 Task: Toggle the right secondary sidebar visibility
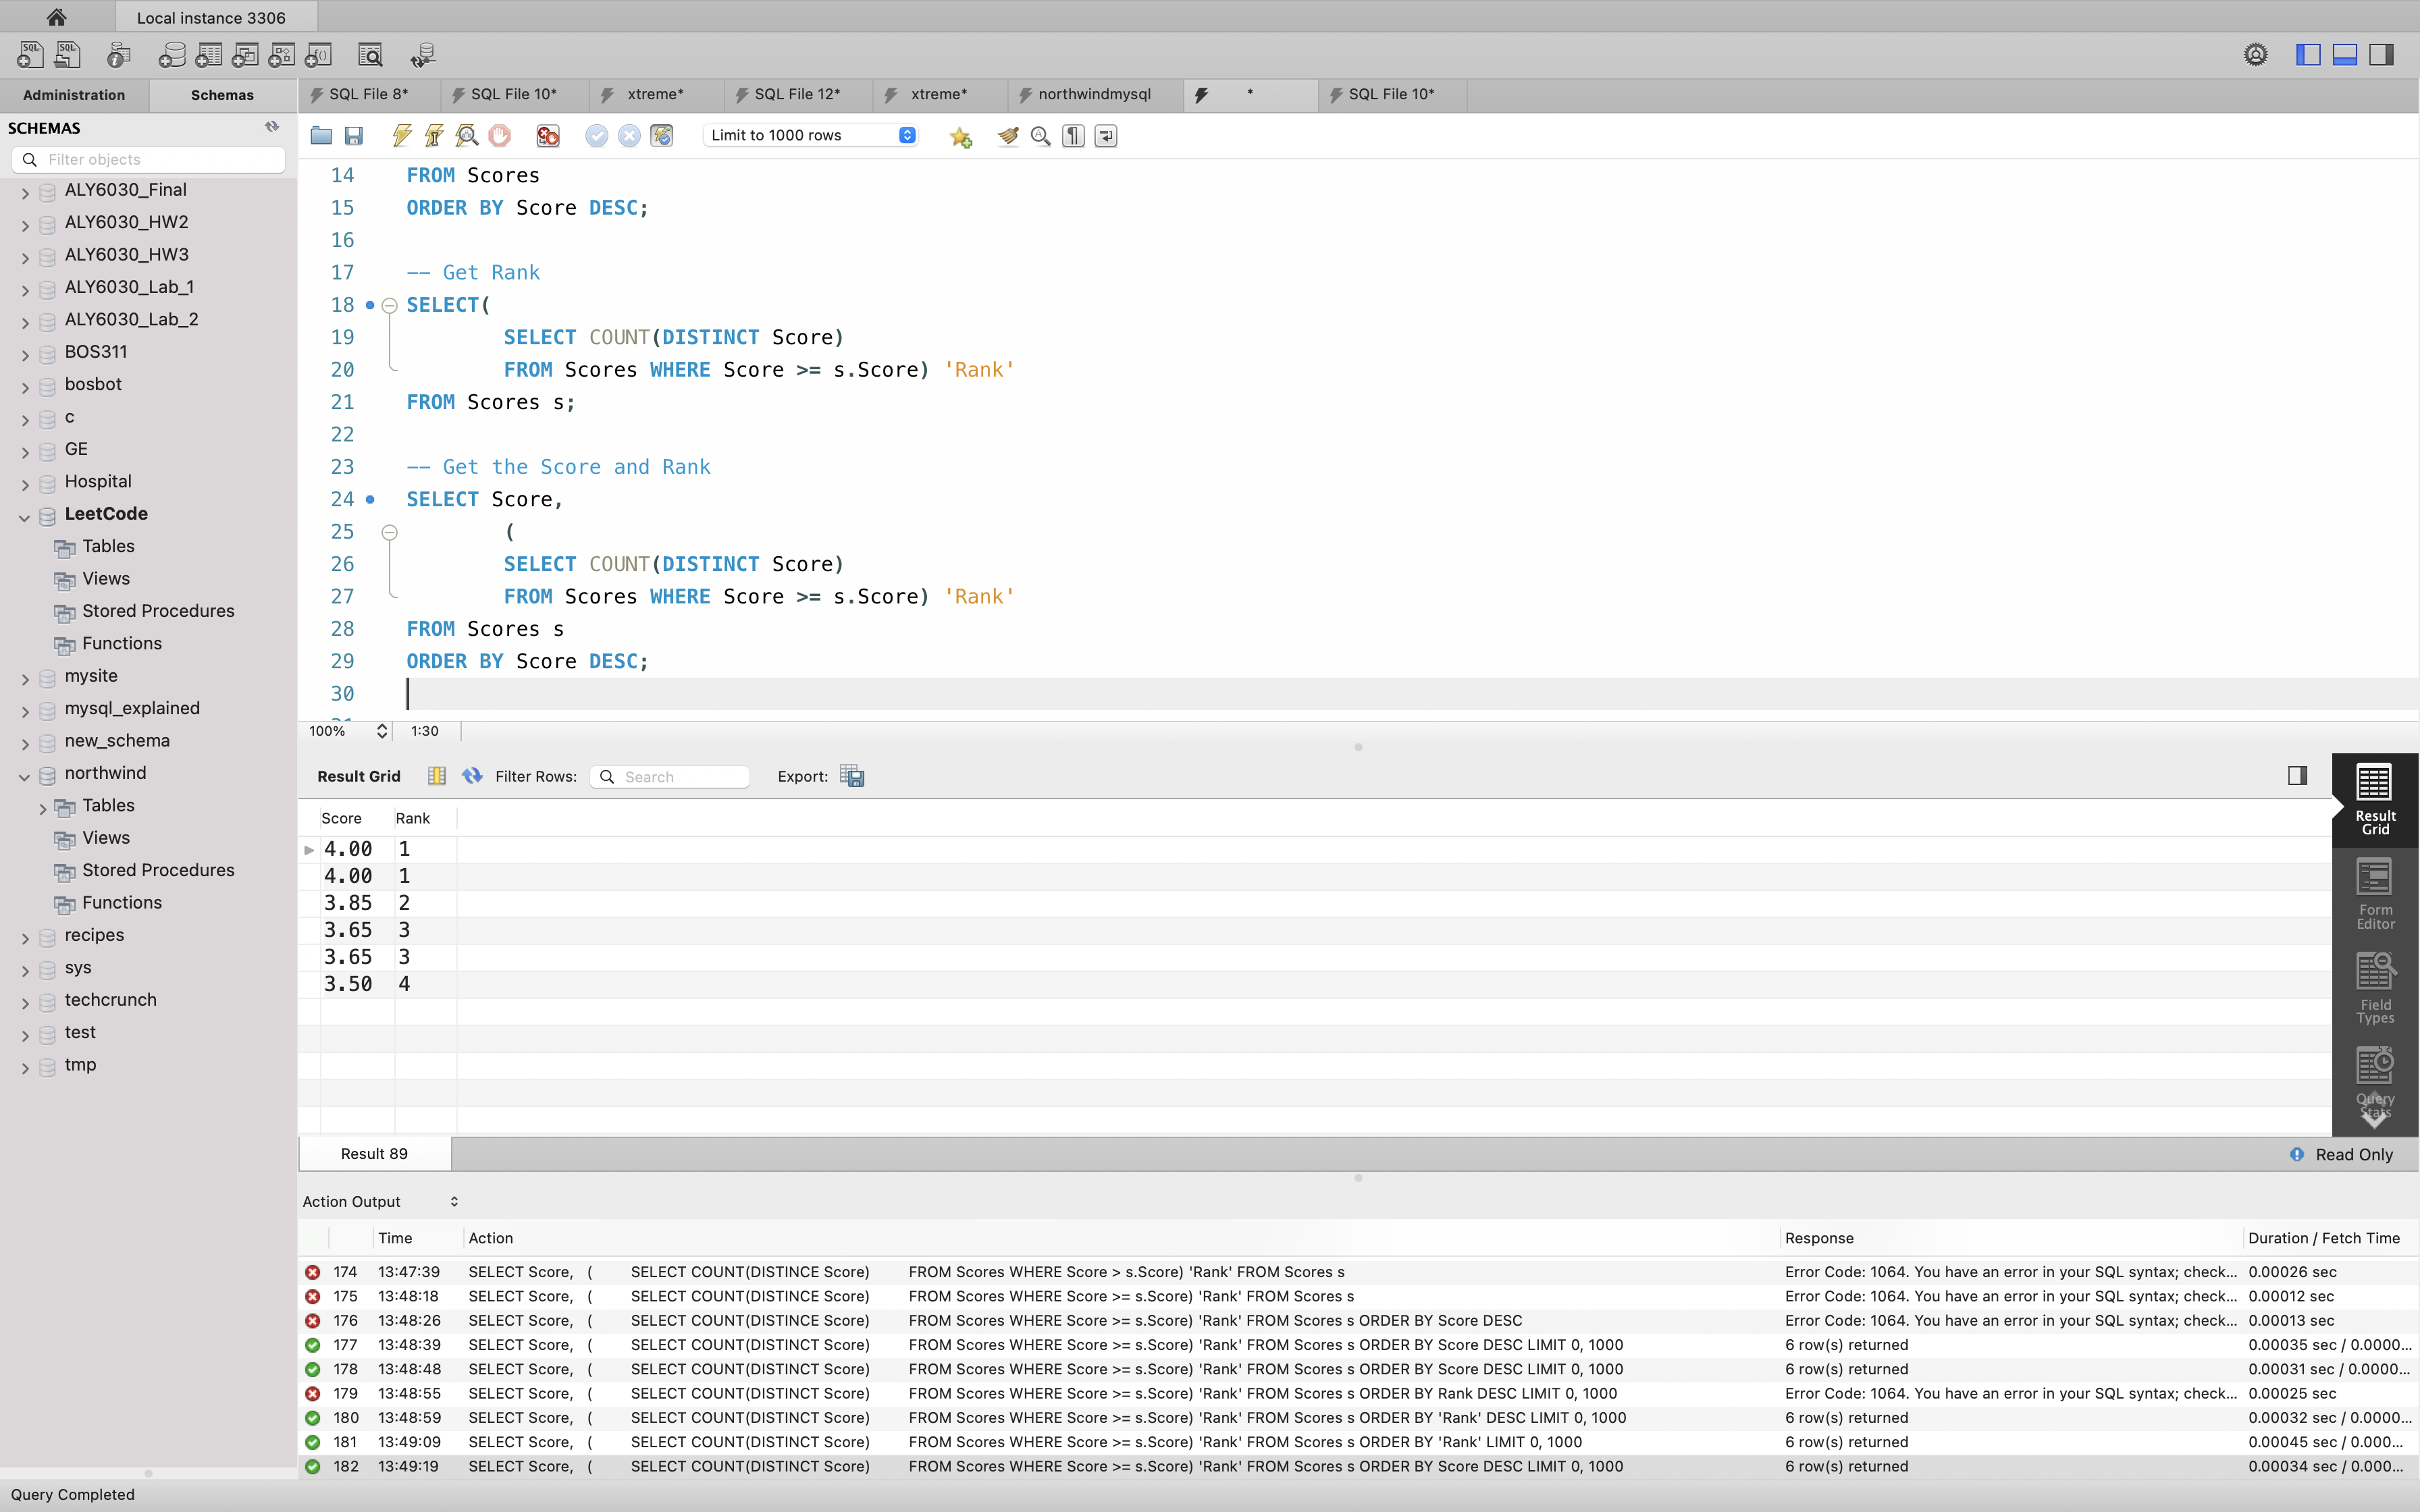2382,55
